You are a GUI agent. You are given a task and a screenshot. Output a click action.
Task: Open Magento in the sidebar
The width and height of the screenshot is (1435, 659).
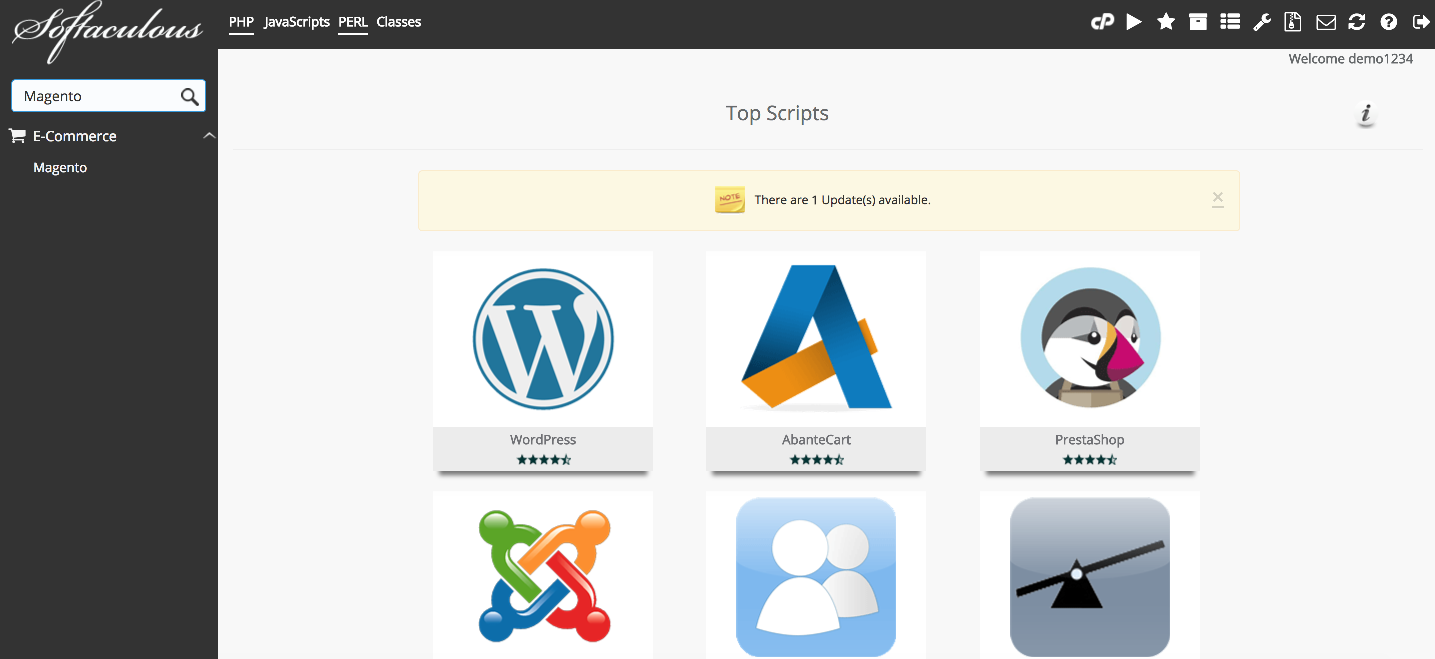tap(60, 168)
